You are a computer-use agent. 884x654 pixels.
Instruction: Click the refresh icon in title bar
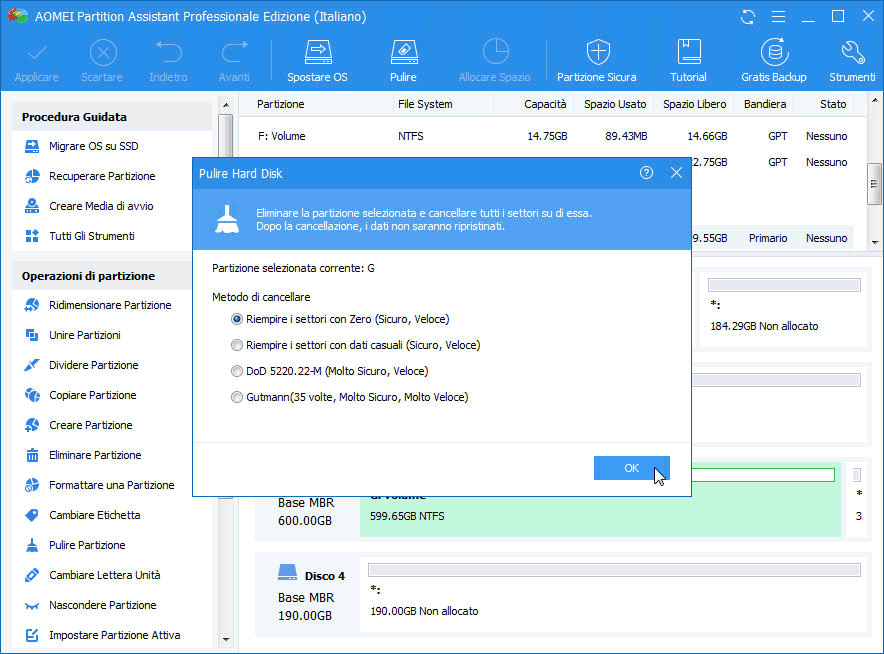[748, 17]
